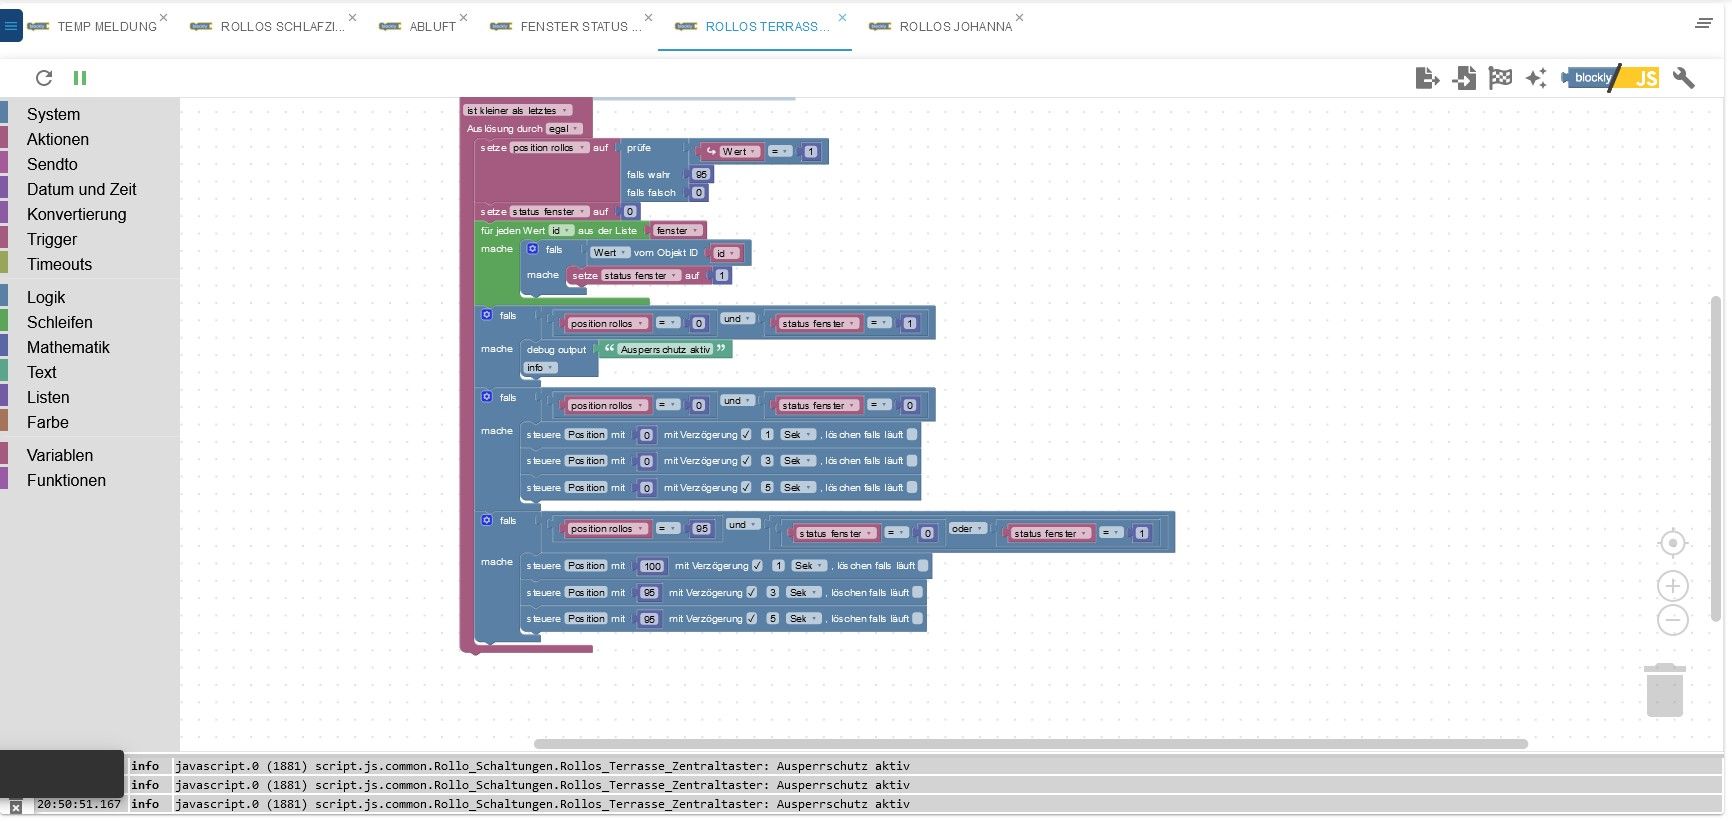Viewport: 1732px width, 822px height.
Task: Click gear icon on the loop's falls block
Action: 533,248
